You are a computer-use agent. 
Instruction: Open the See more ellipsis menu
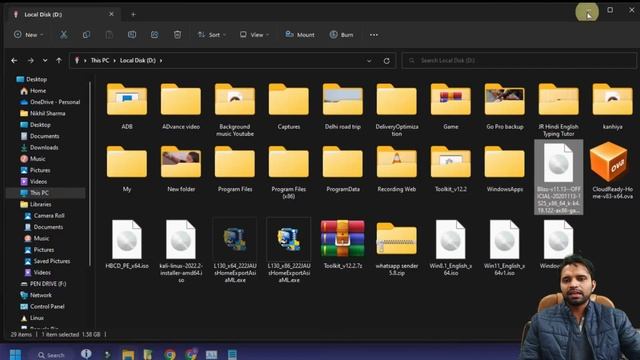click(373, 35)
